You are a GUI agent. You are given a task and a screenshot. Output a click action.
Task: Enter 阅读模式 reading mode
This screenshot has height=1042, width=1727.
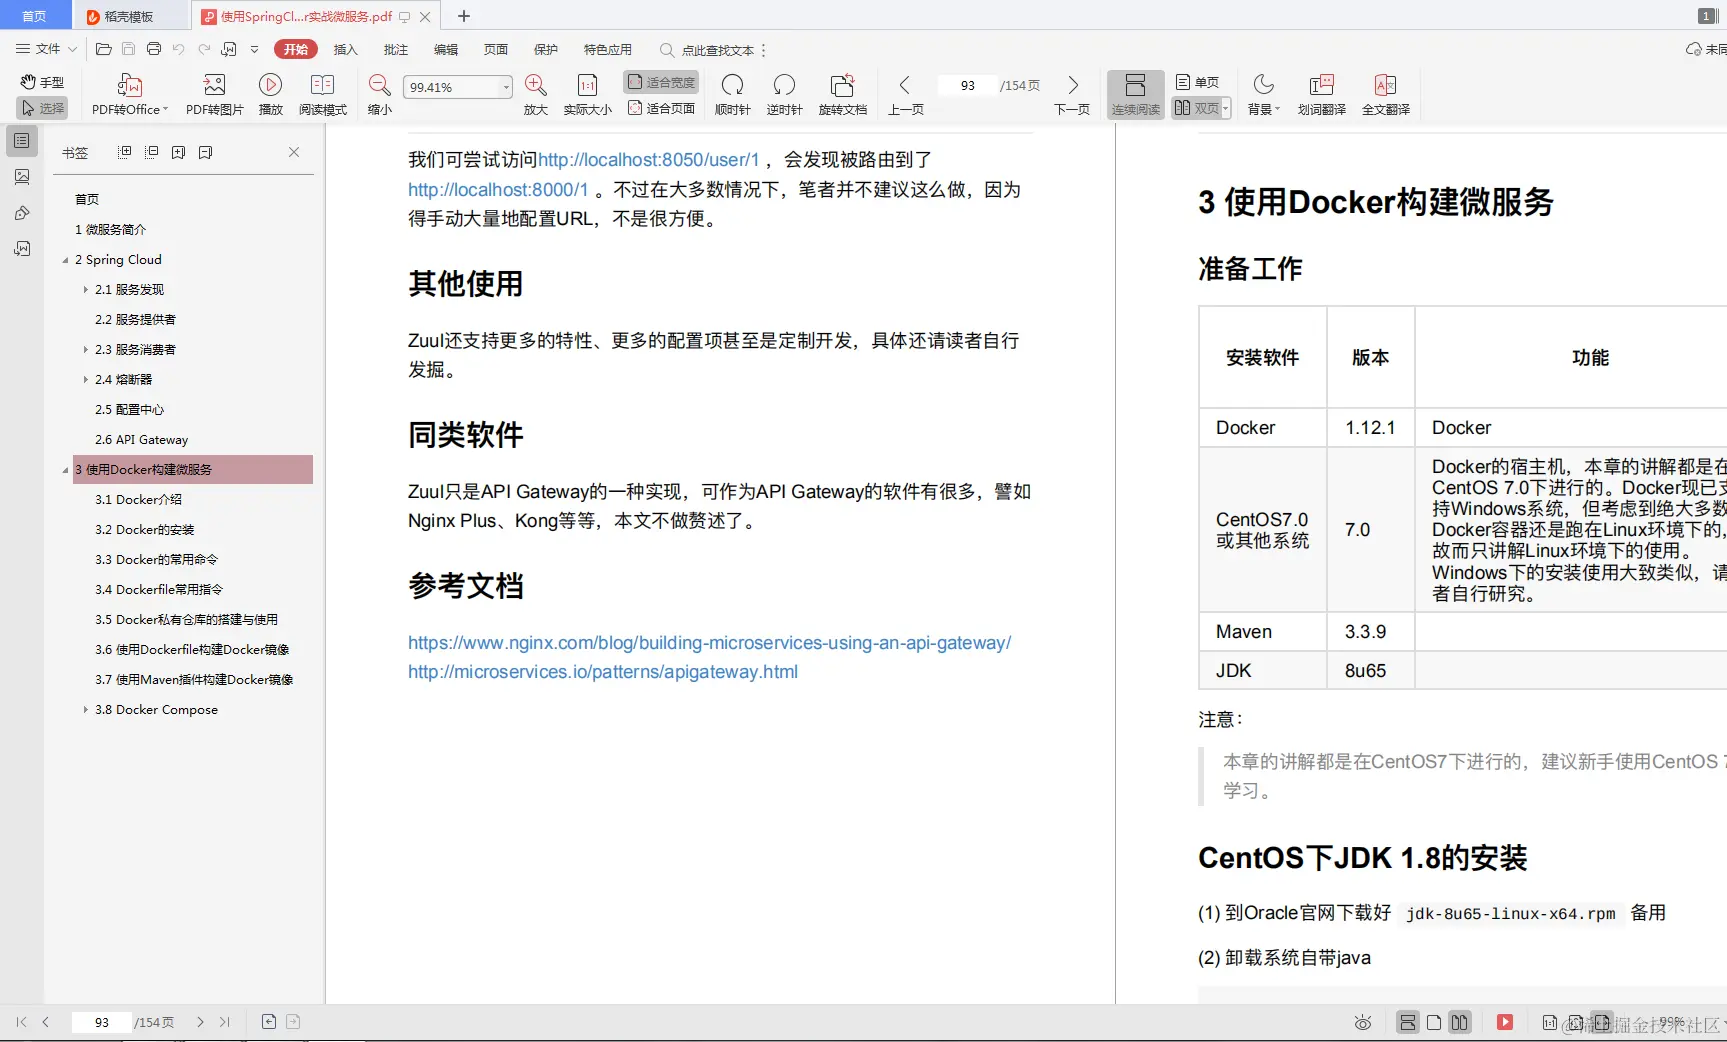(x=322, y=93)
